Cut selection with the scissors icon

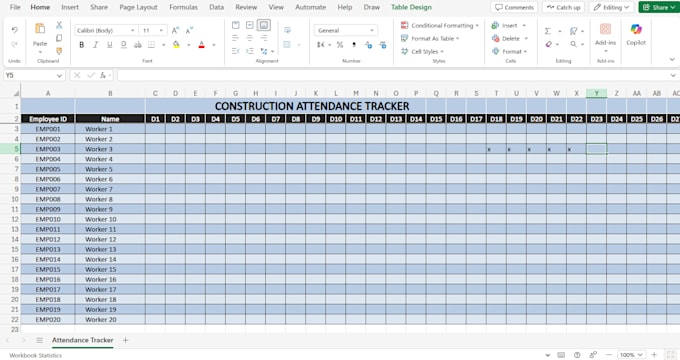59,25
